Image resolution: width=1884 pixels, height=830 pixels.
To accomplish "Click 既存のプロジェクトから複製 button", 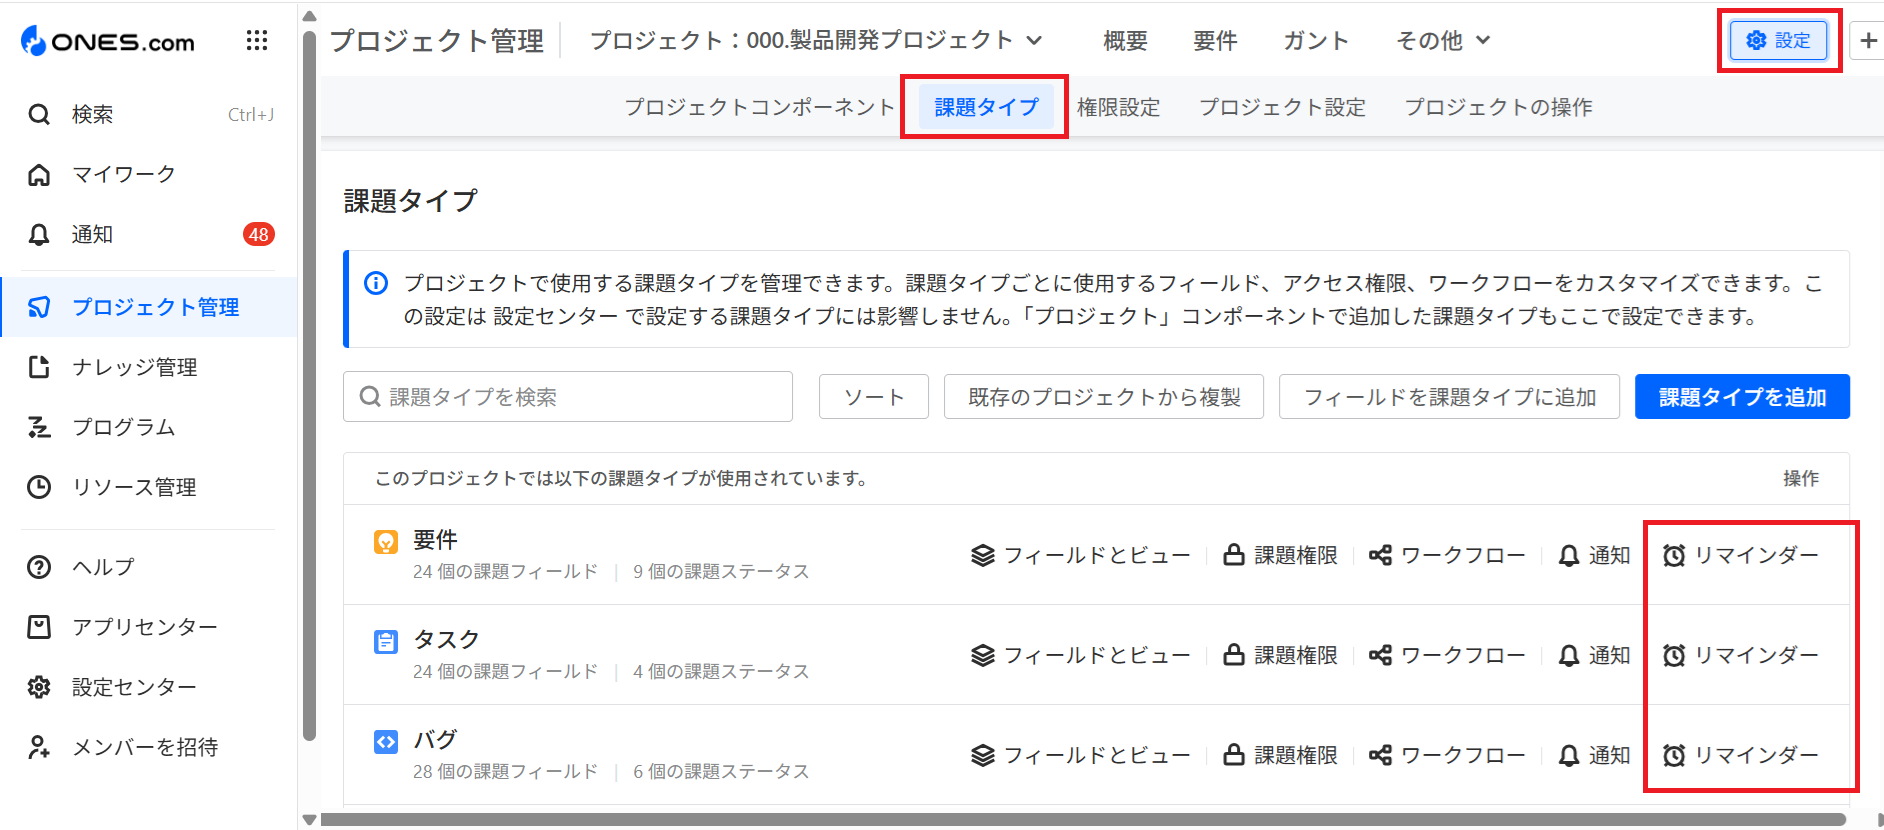I will pyautogui.click(x=1104, y=397).
